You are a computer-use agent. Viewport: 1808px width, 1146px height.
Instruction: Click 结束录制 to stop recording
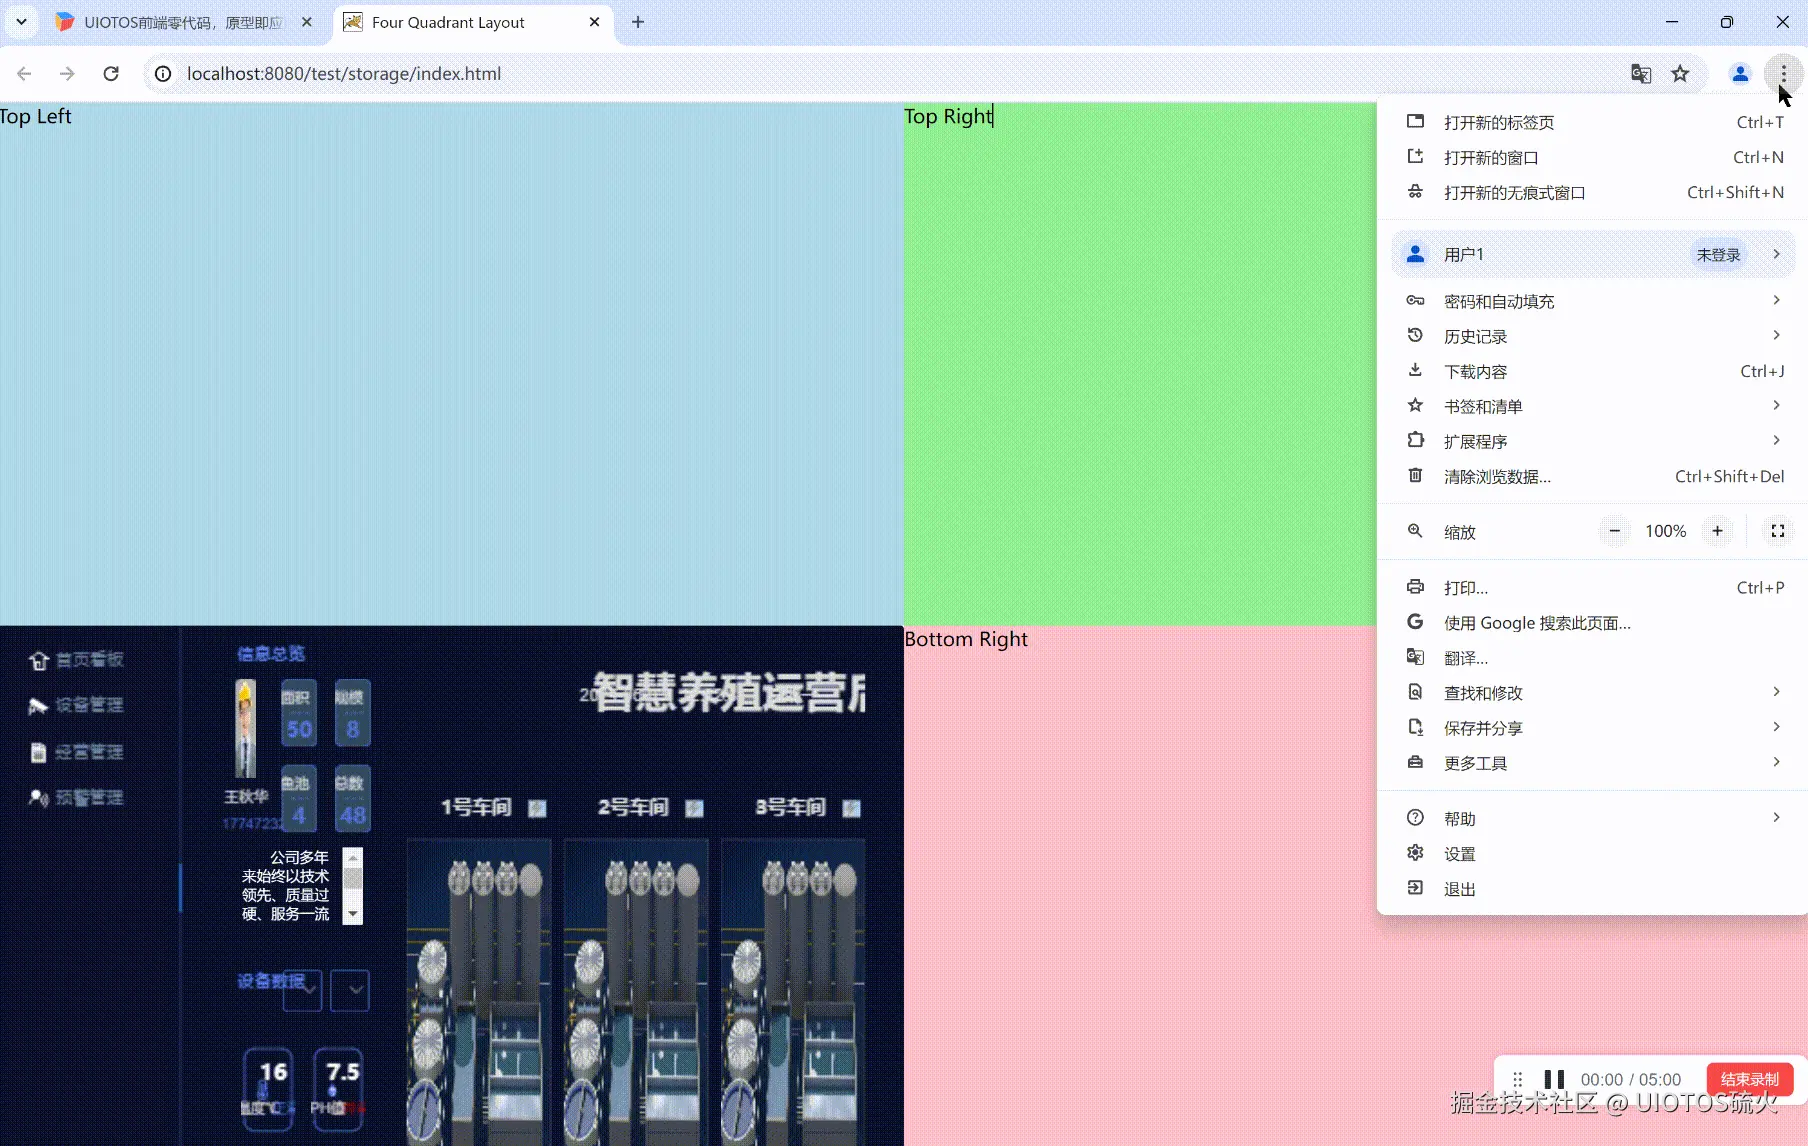click(x=1752, y=1079)
